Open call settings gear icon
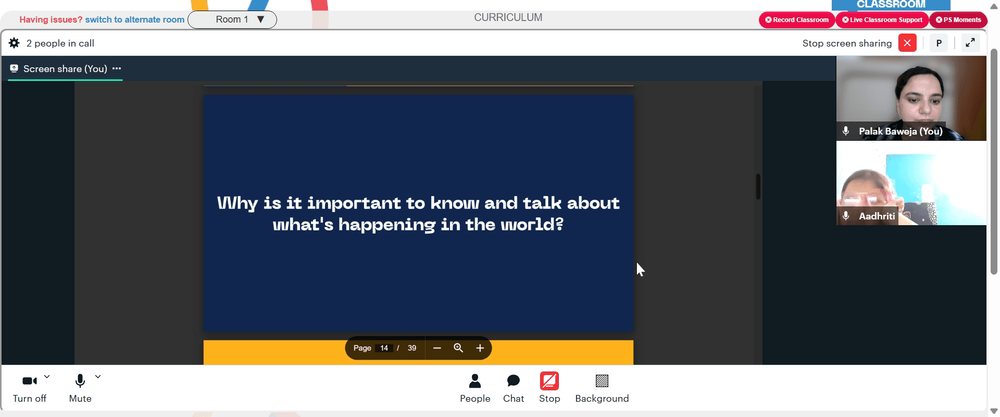Viewport: 1000px width, 417px height. [x=14, y=43]
